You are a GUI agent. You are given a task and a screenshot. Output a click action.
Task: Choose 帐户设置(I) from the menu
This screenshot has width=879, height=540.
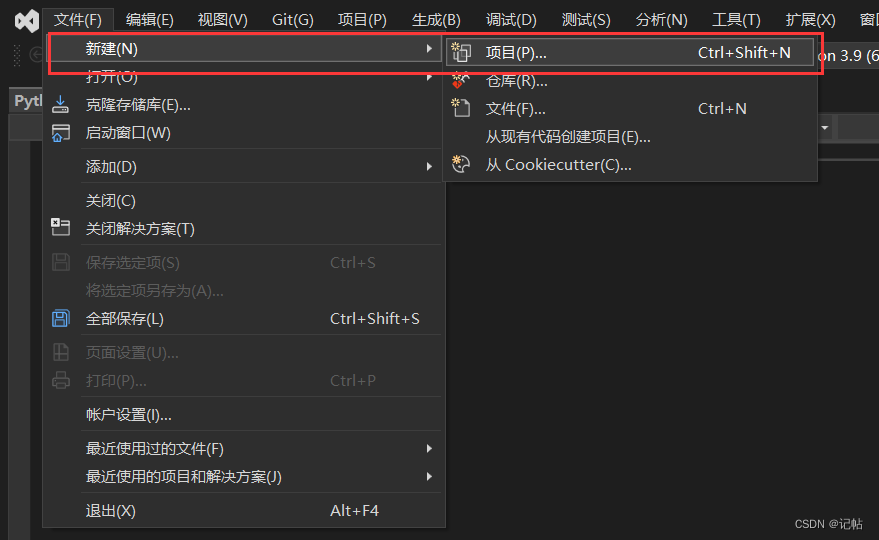coord(129,414)
